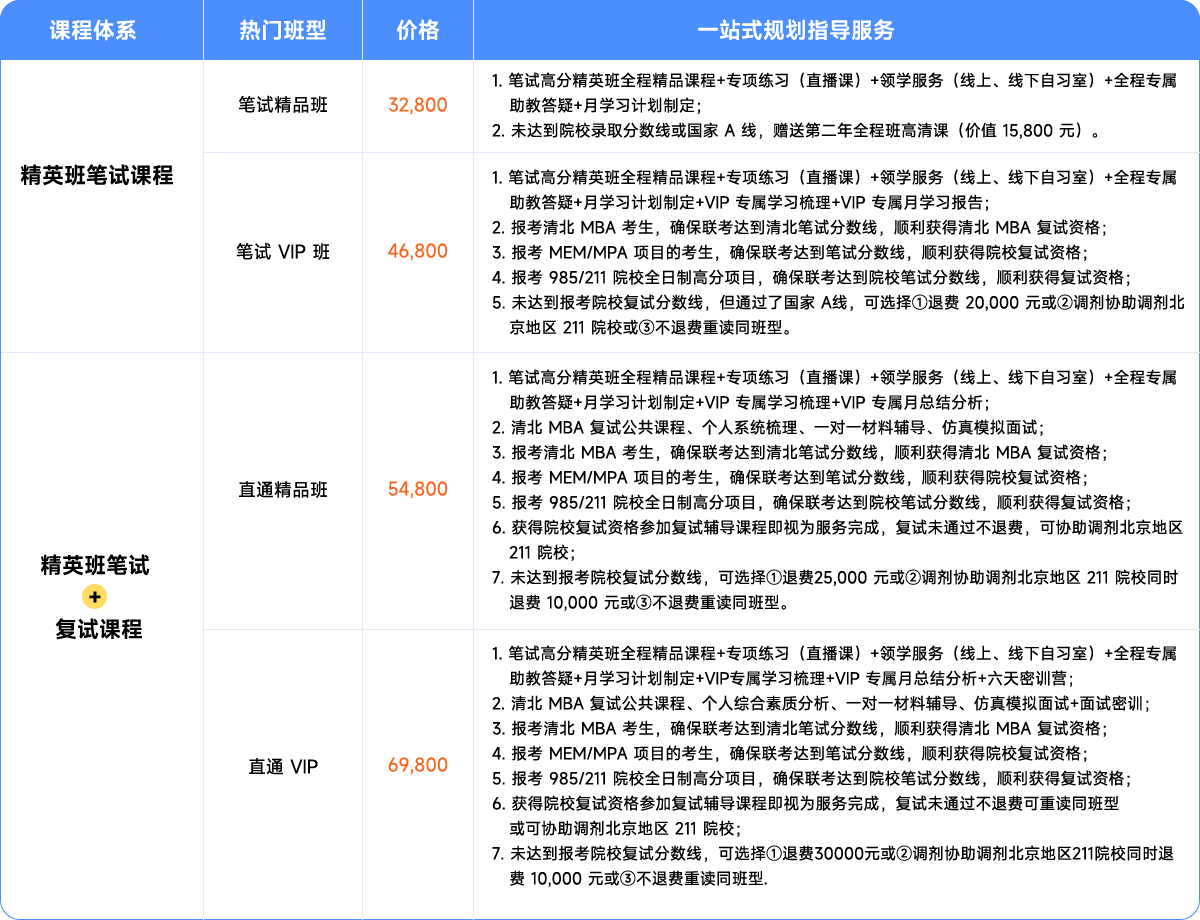Image resolution: width=1200 pixels, height=920 pixels.
Task: Select the 笔试 VIP 班 class name
Action: coord(283,251)
